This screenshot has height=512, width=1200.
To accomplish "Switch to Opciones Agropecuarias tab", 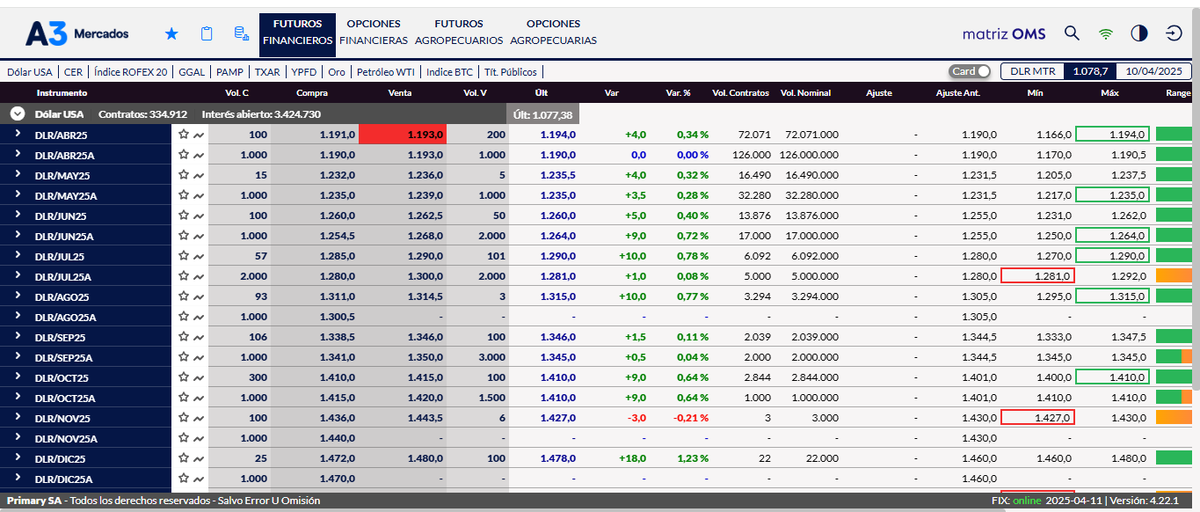I will 553,32.
